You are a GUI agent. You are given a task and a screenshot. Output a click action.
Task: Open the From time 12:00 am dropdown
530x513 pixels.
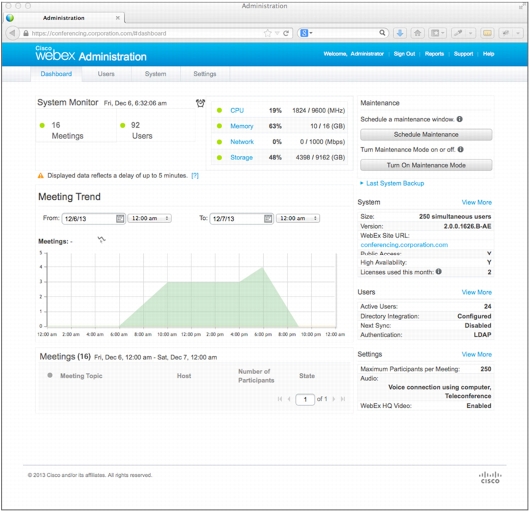[x=150, y=218]
